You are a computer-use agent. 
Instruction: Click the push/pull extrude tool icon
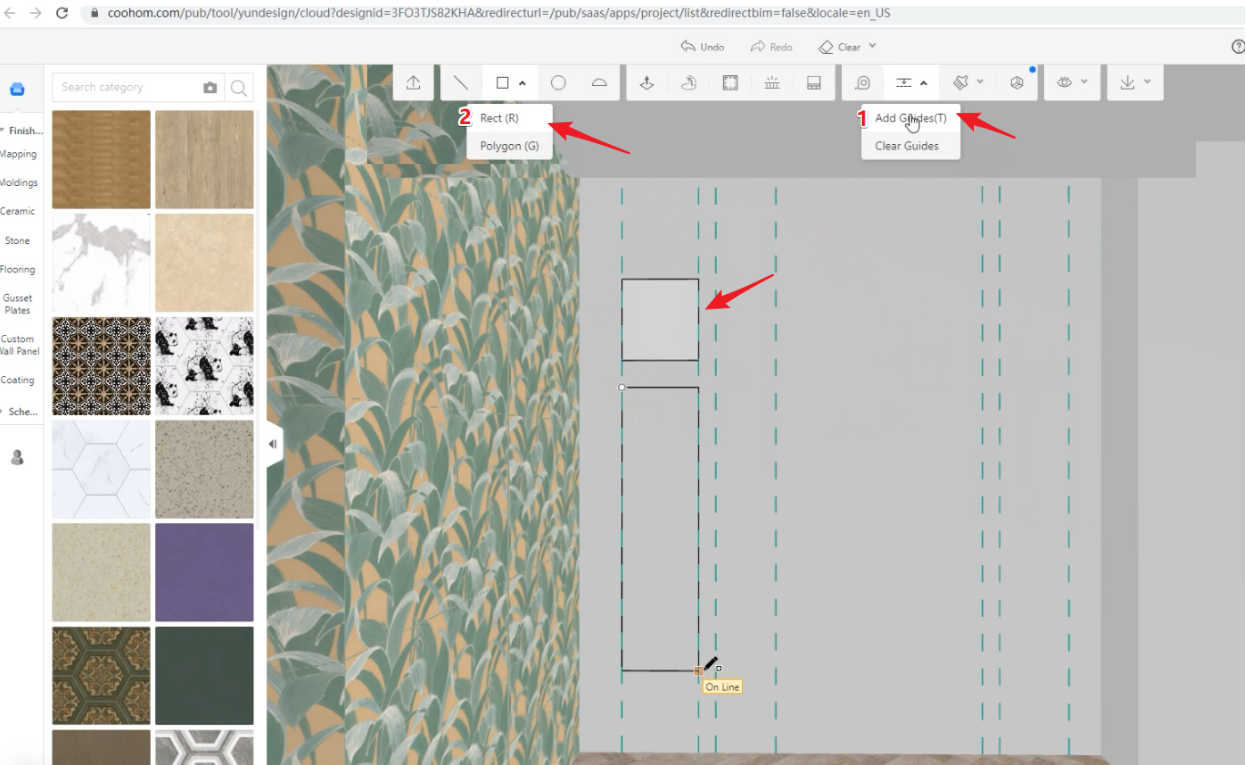[x=647, y=83]
